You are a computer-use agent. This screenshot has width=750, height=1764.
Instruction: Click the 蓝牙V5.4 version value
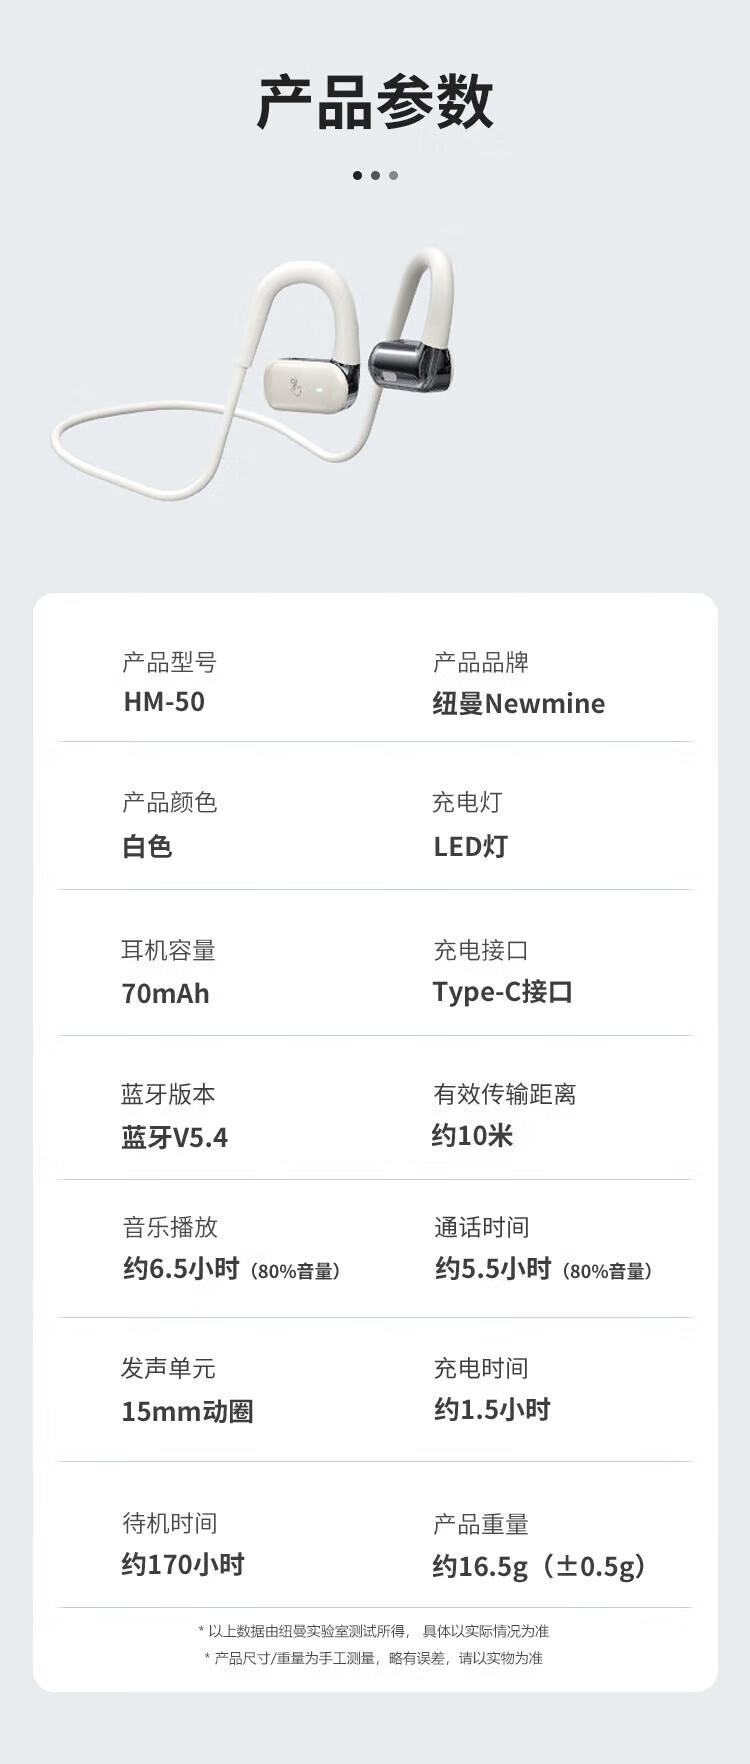(x=174, y=1138)
